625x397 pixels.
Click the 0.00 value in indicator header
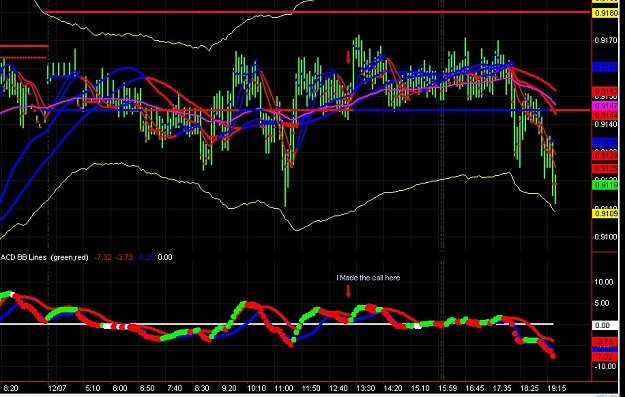(165, 257)
